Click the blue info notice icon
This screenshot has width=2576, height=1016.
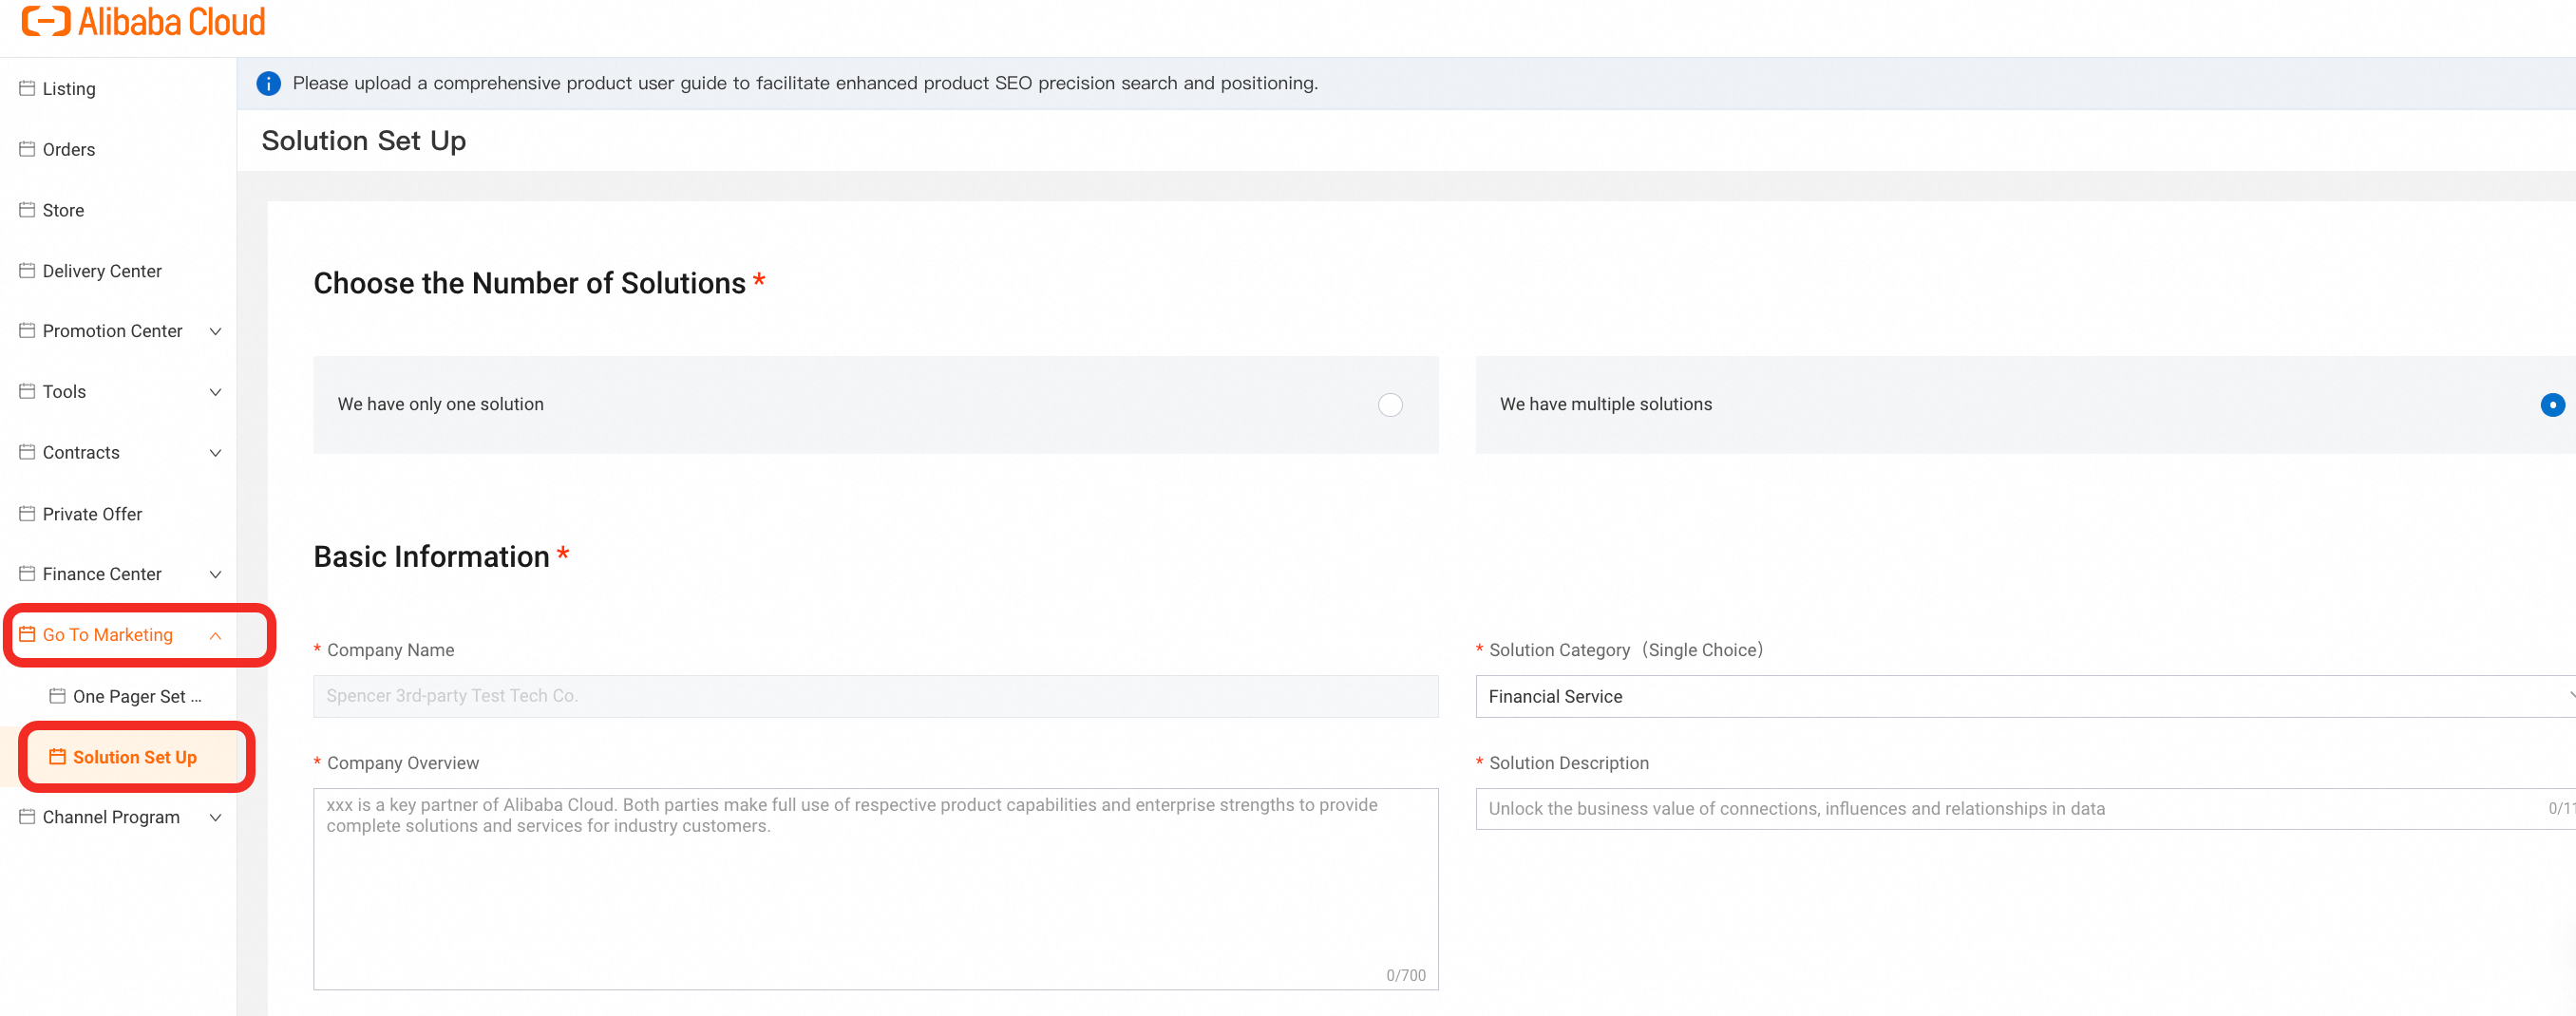[268, 83]
